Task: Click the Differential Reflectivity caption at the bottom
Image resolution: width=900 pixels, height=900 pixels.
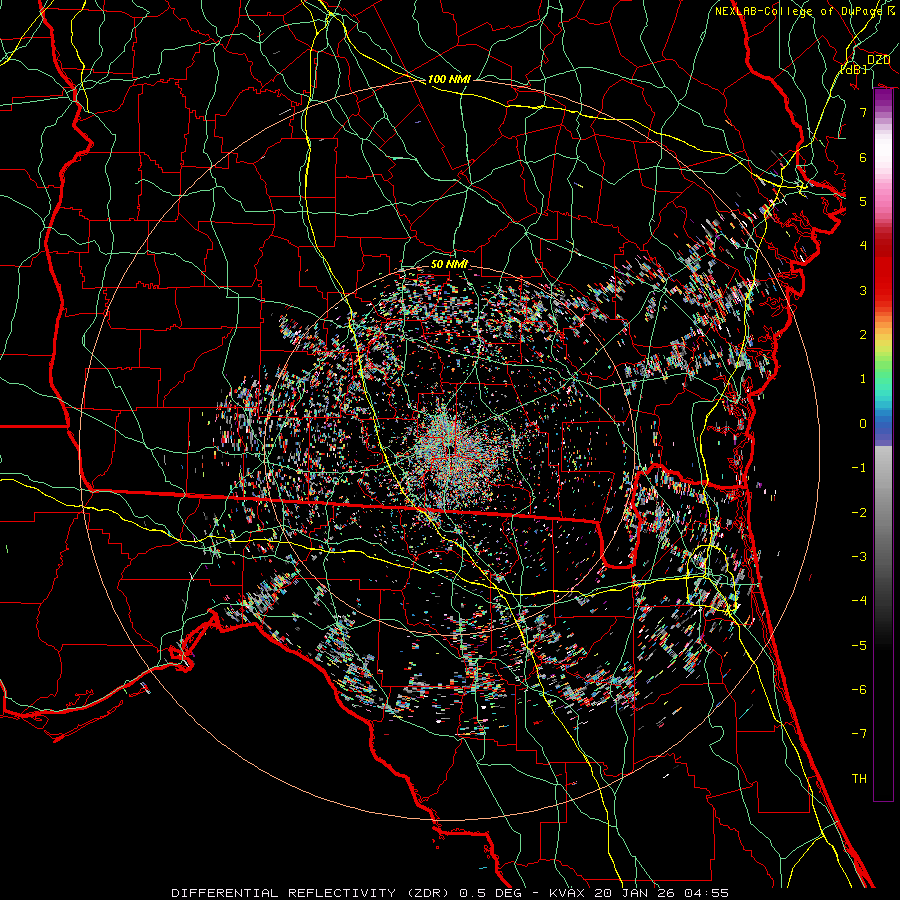Action: [450, 893]
